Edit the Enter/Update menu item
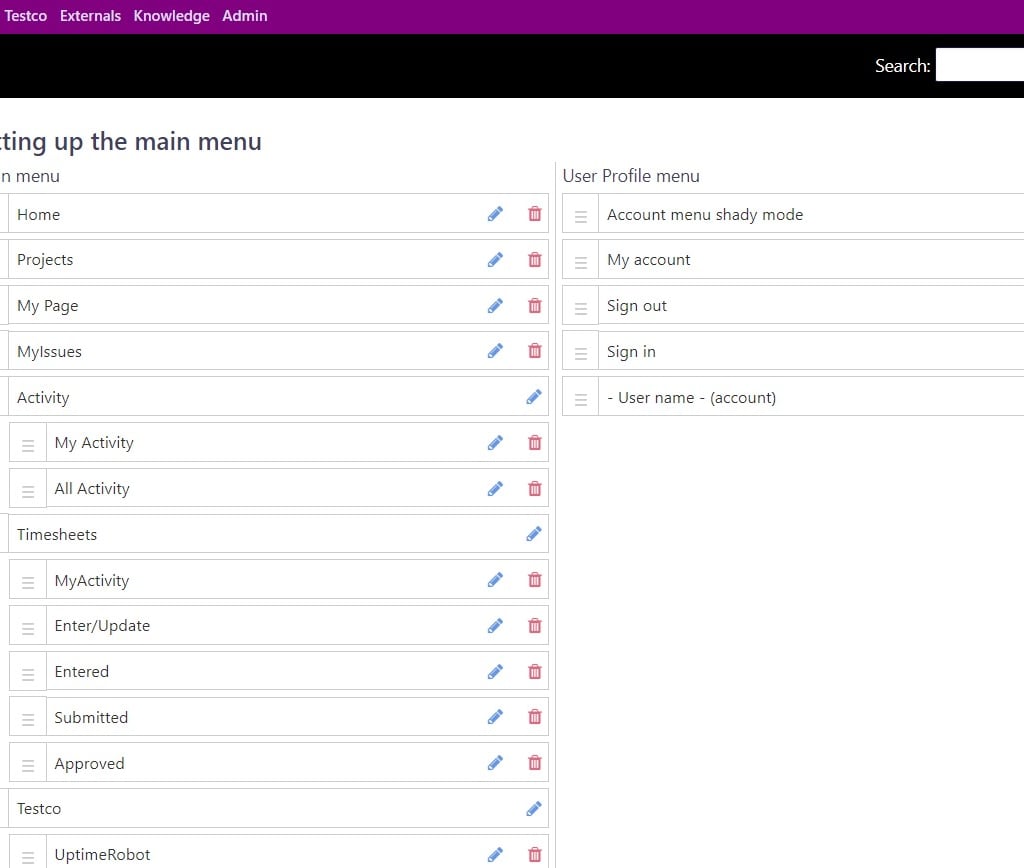This screenshot has width=1024, height=868. pos(495,626)
